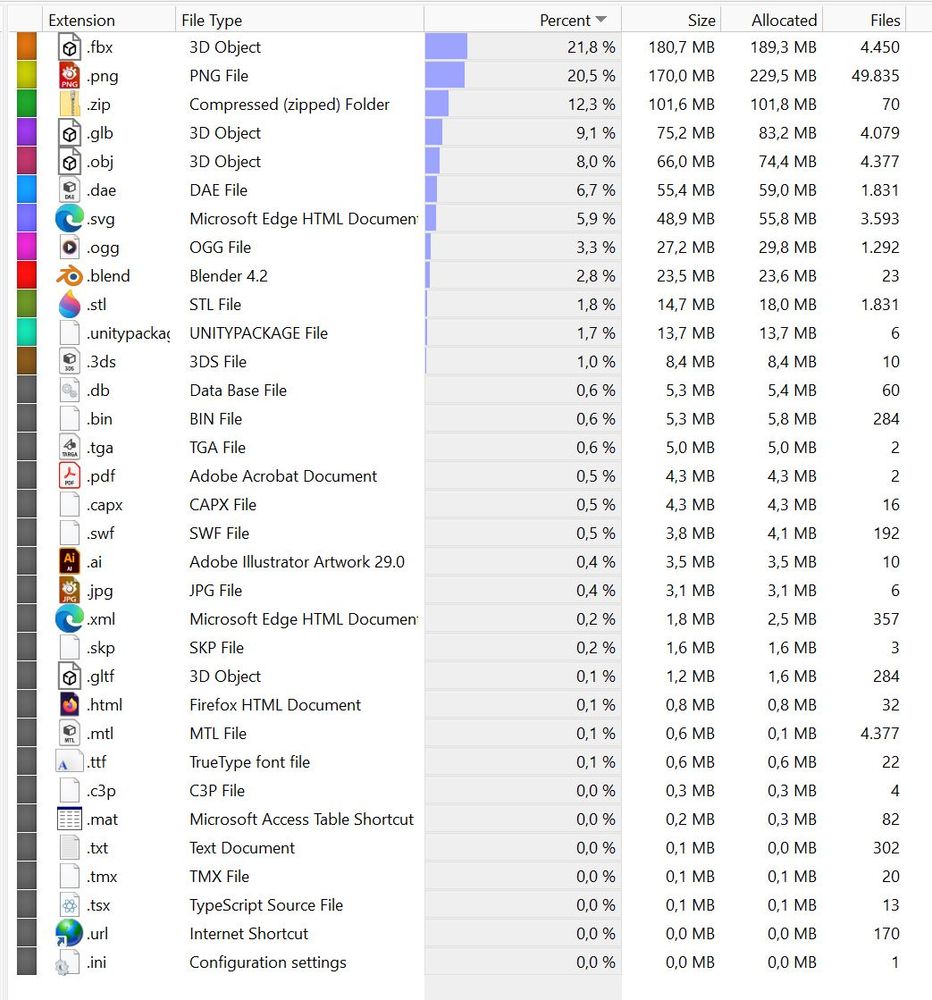This screenshot has width=932, height=1000.
Task: Toggle the Percent column sort arrow
Action: pyautogui.click(x=601, y=20)
